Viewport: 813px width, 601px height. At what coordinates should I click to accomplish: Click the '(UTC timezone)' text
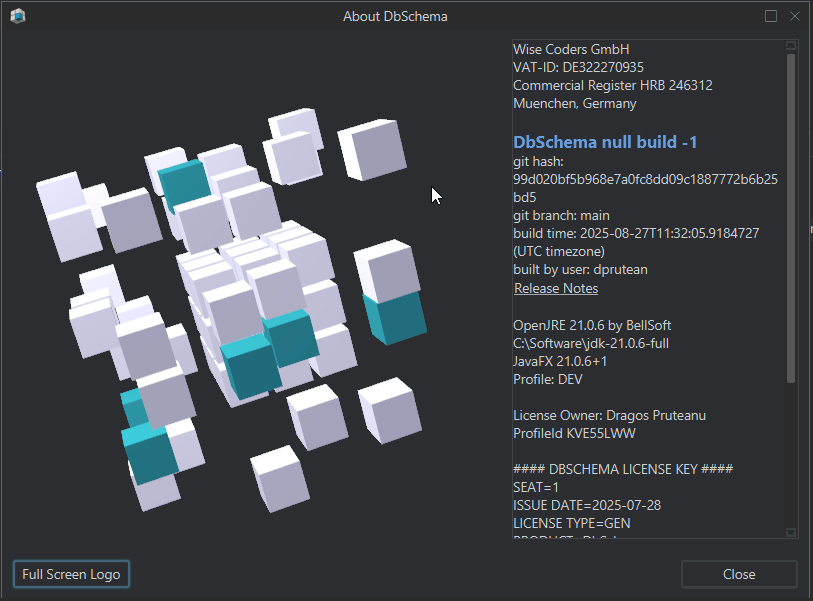(x=559, y=251)
